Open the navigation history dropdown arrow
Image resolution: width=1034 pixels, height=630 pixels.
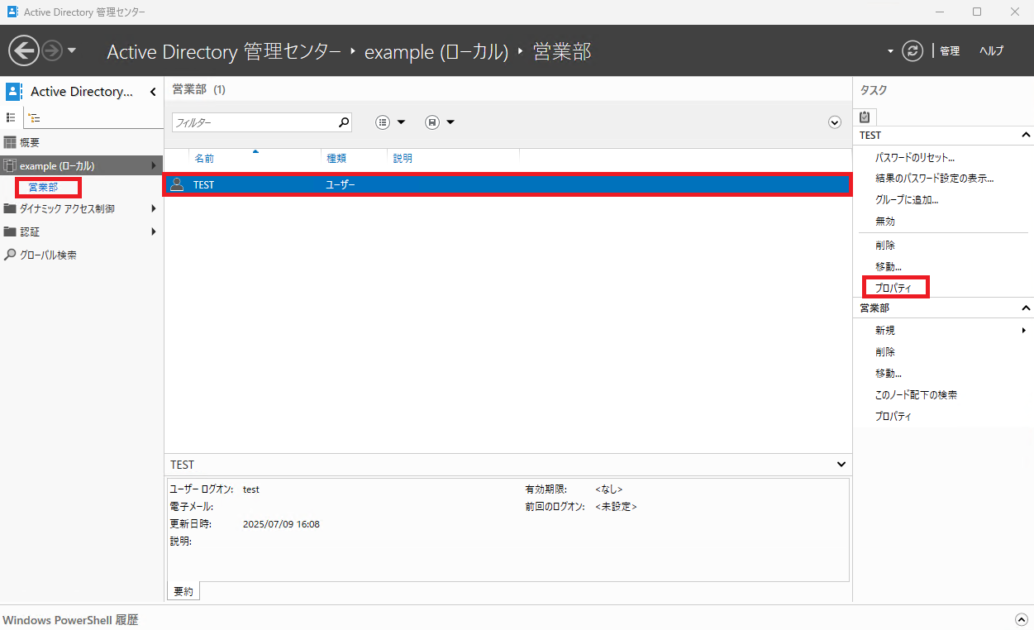(x=72, y=51)
